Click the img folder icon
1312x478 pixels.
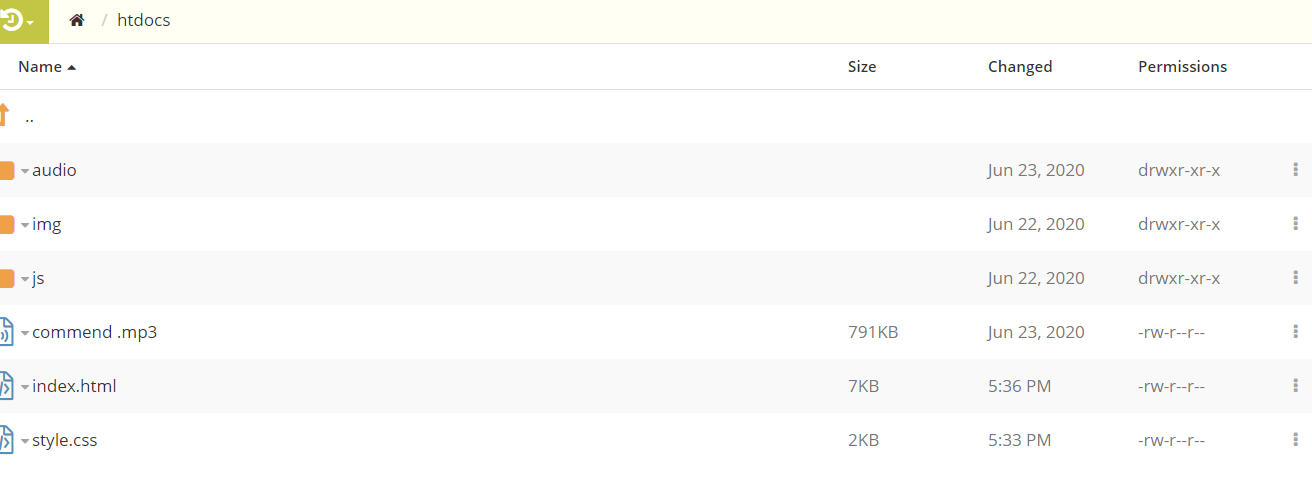[6, 224]
